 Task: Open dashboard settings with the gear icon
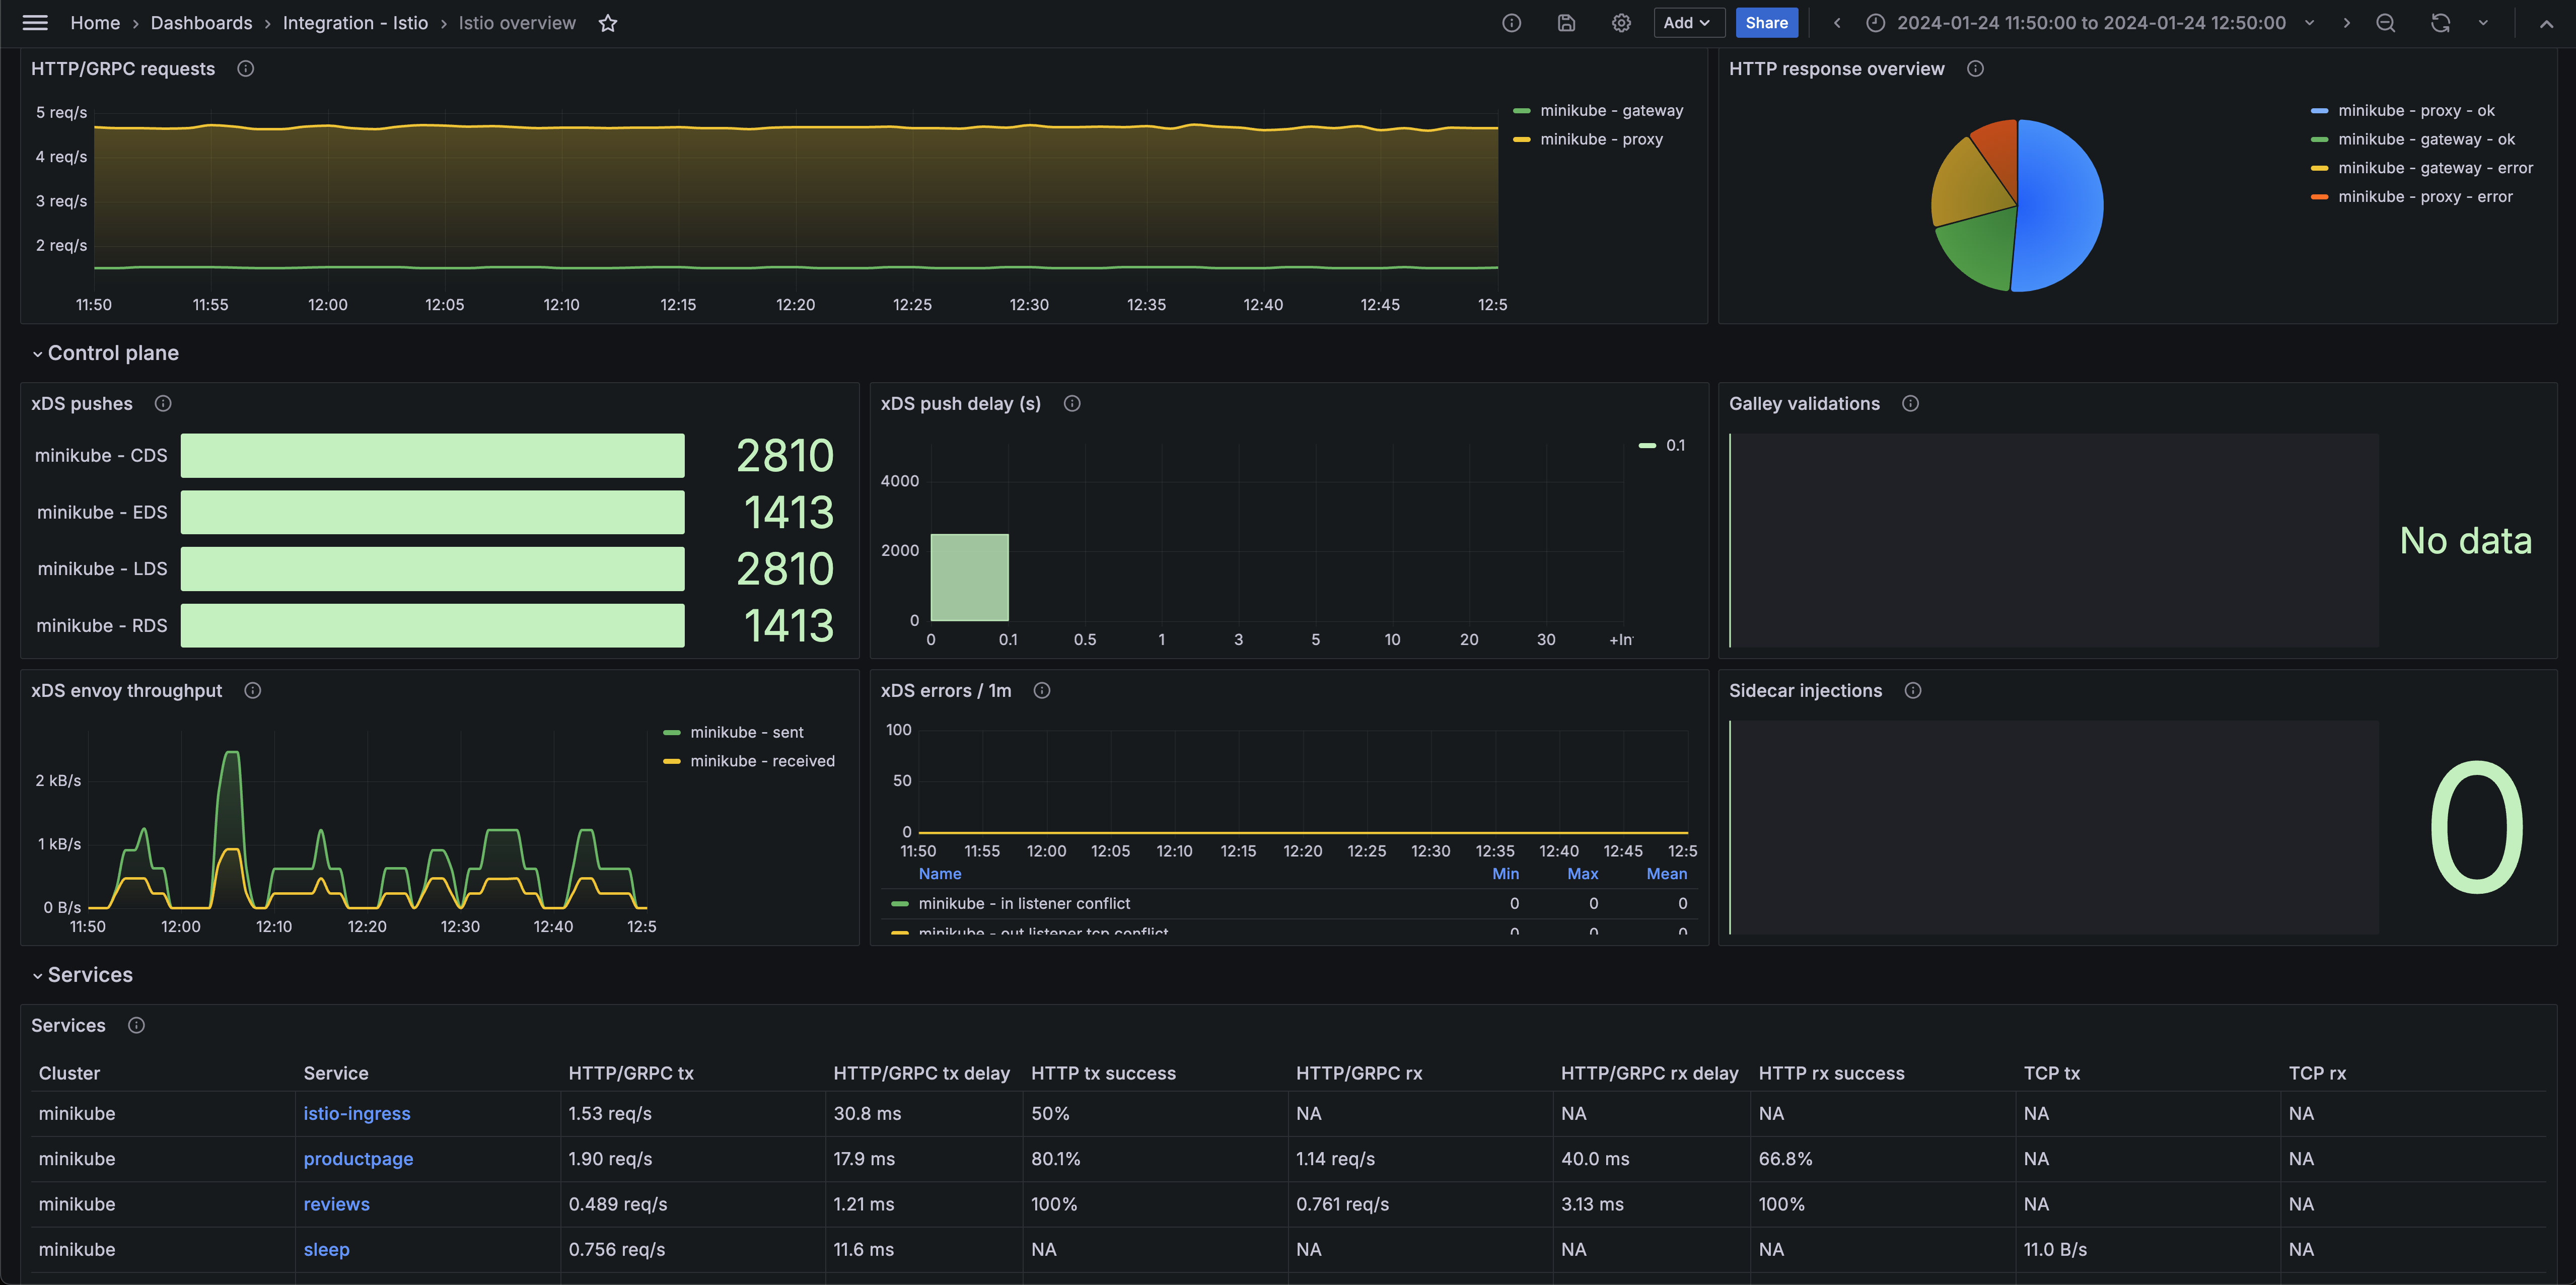tap(1620, 22)
